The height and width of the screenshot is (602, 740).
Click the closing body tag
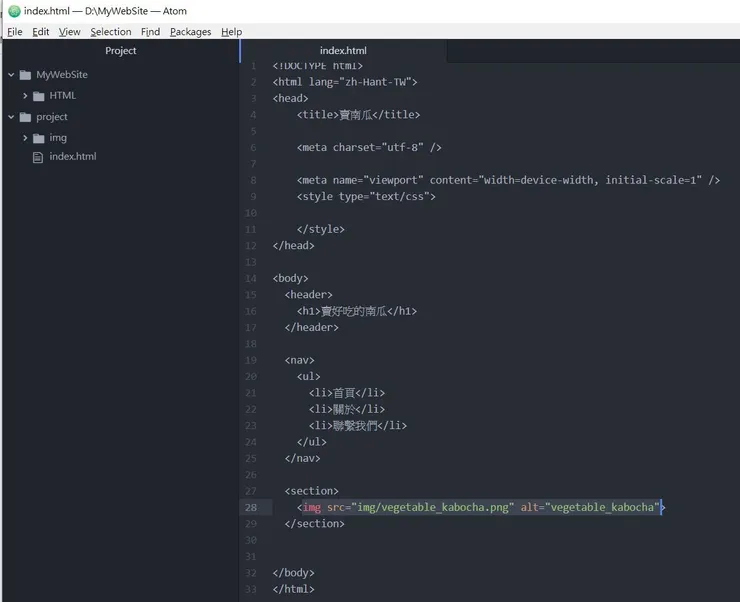pos(293,573)
